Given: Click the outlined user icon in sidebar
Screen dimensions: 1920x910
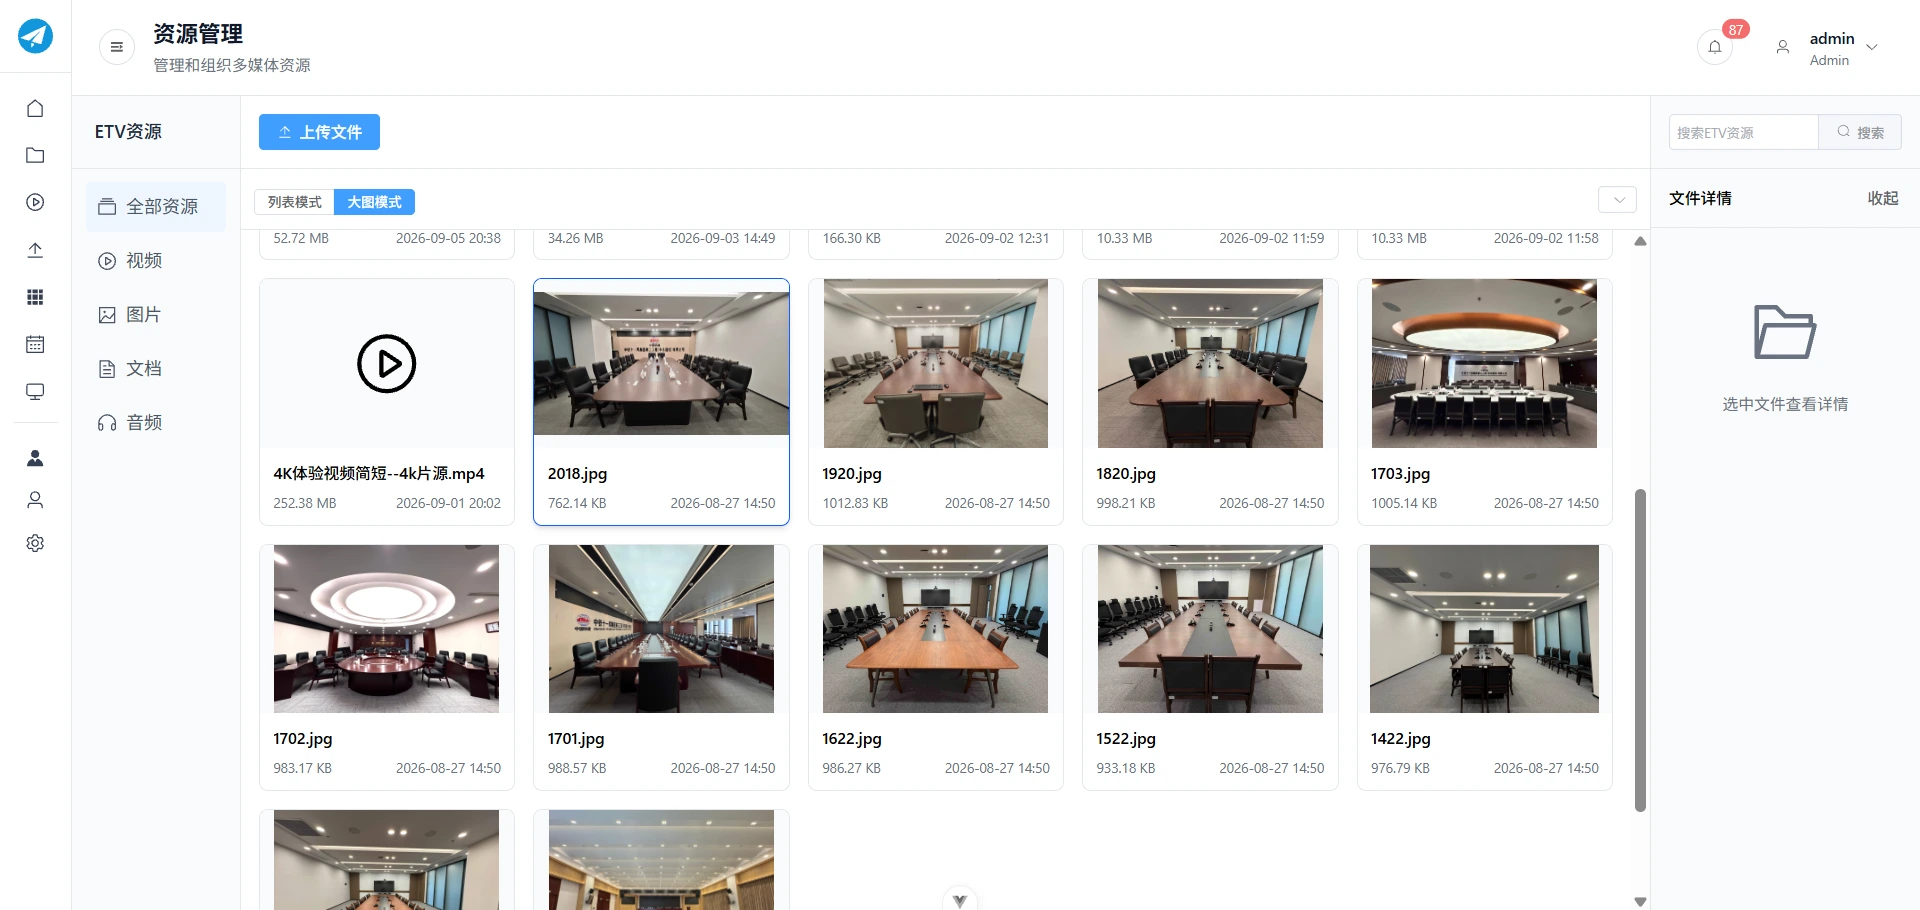Looking at the screenshot, I should pyautogui.click(x=35, y=500).
